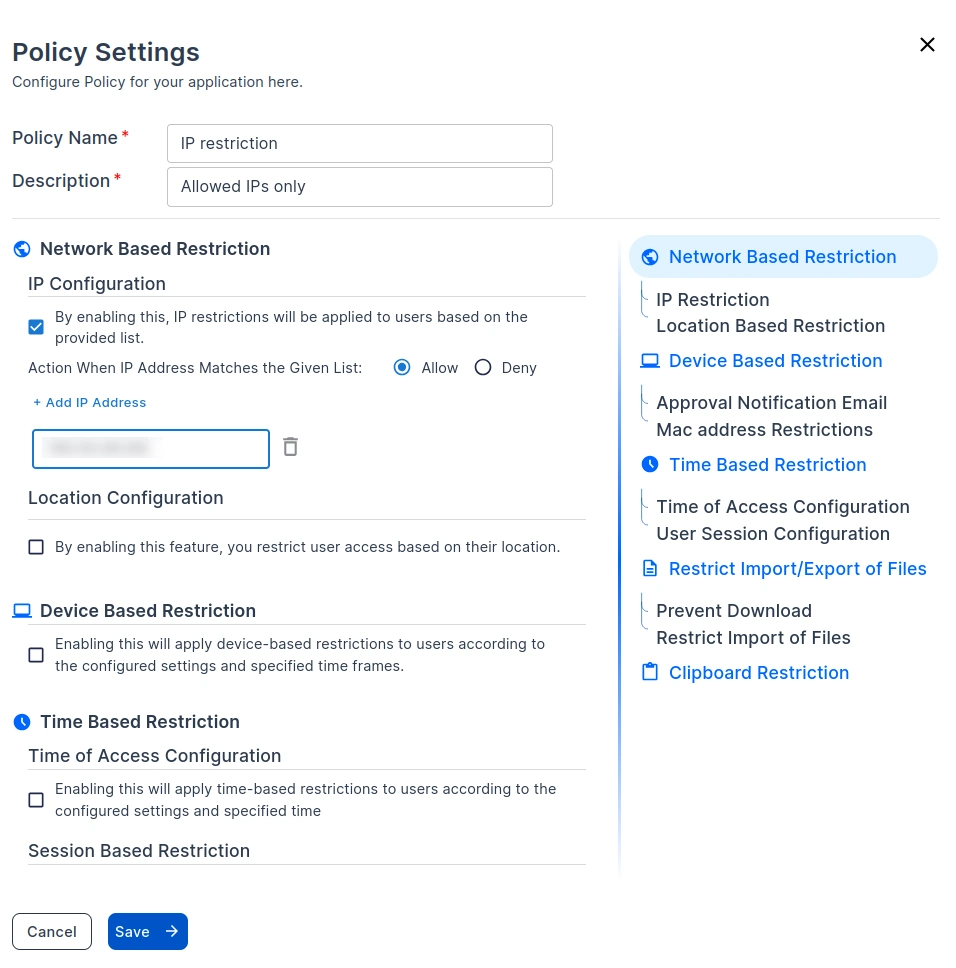Save the policy settings
The width and height of the screenshot is (956, 968).
pyautogui.click(x=148, y=931)
